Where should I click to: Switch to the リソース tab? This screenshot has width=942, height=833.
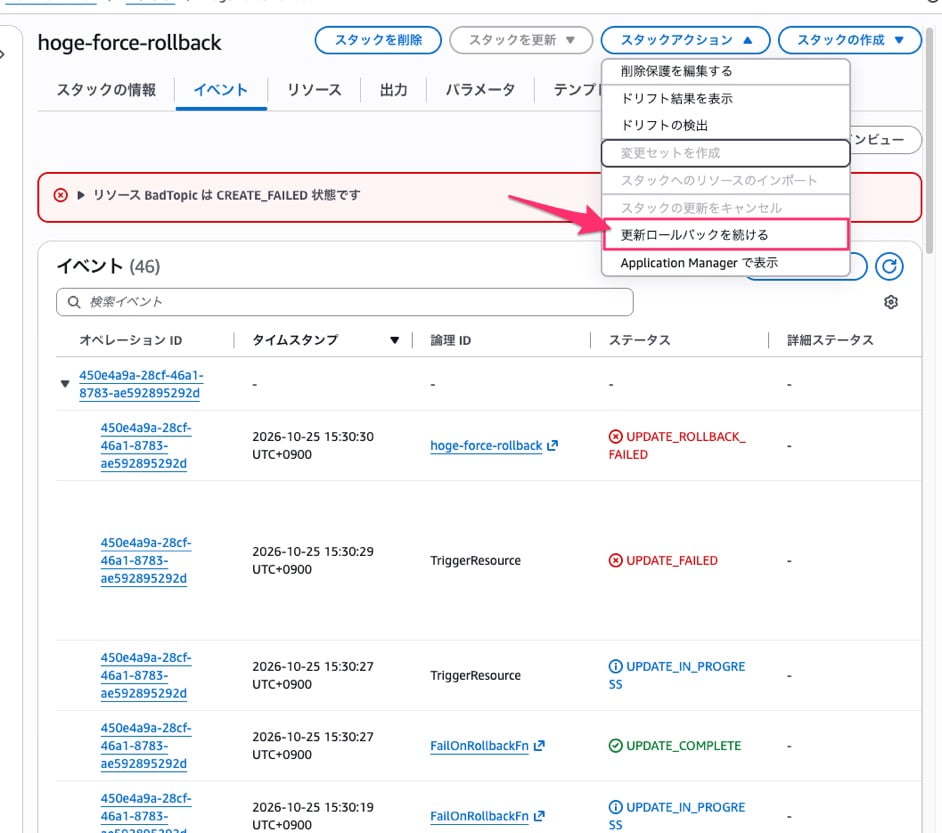(x=314, y=90)
